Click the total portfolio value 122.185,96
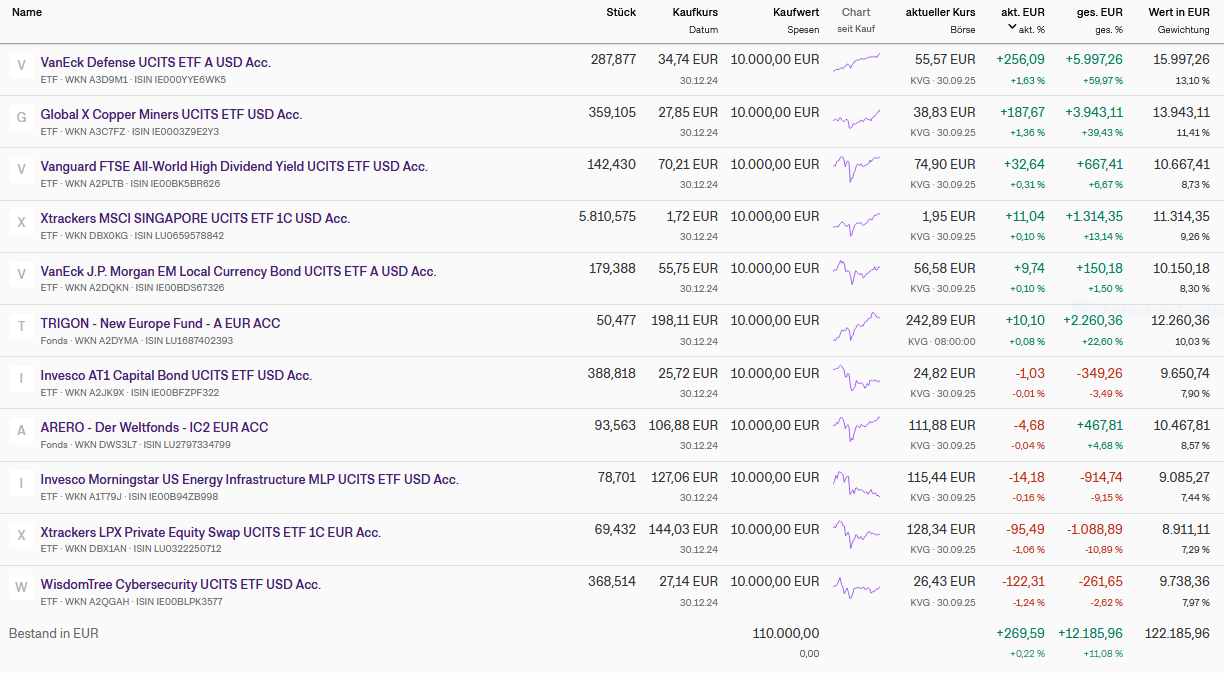 1176,633
